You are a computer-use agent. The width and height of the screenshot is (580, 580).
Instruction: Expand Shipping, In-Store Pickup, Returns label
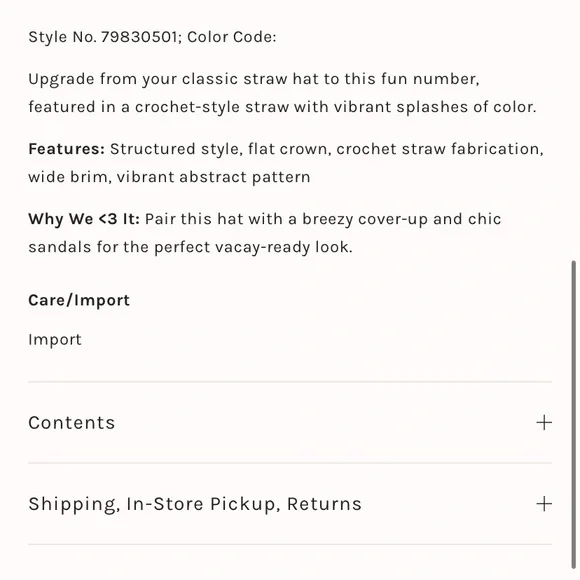coord(195,504)
